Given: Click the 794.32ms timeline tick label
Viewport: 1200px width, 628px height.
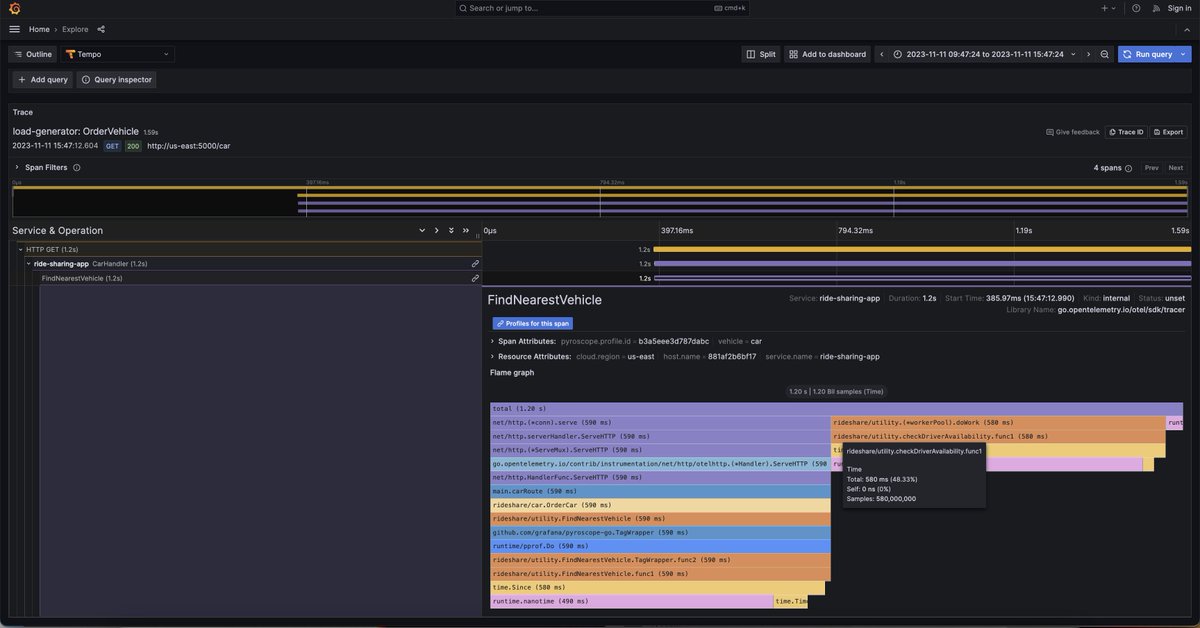Looking at the screenshot, I should (855, 230).
